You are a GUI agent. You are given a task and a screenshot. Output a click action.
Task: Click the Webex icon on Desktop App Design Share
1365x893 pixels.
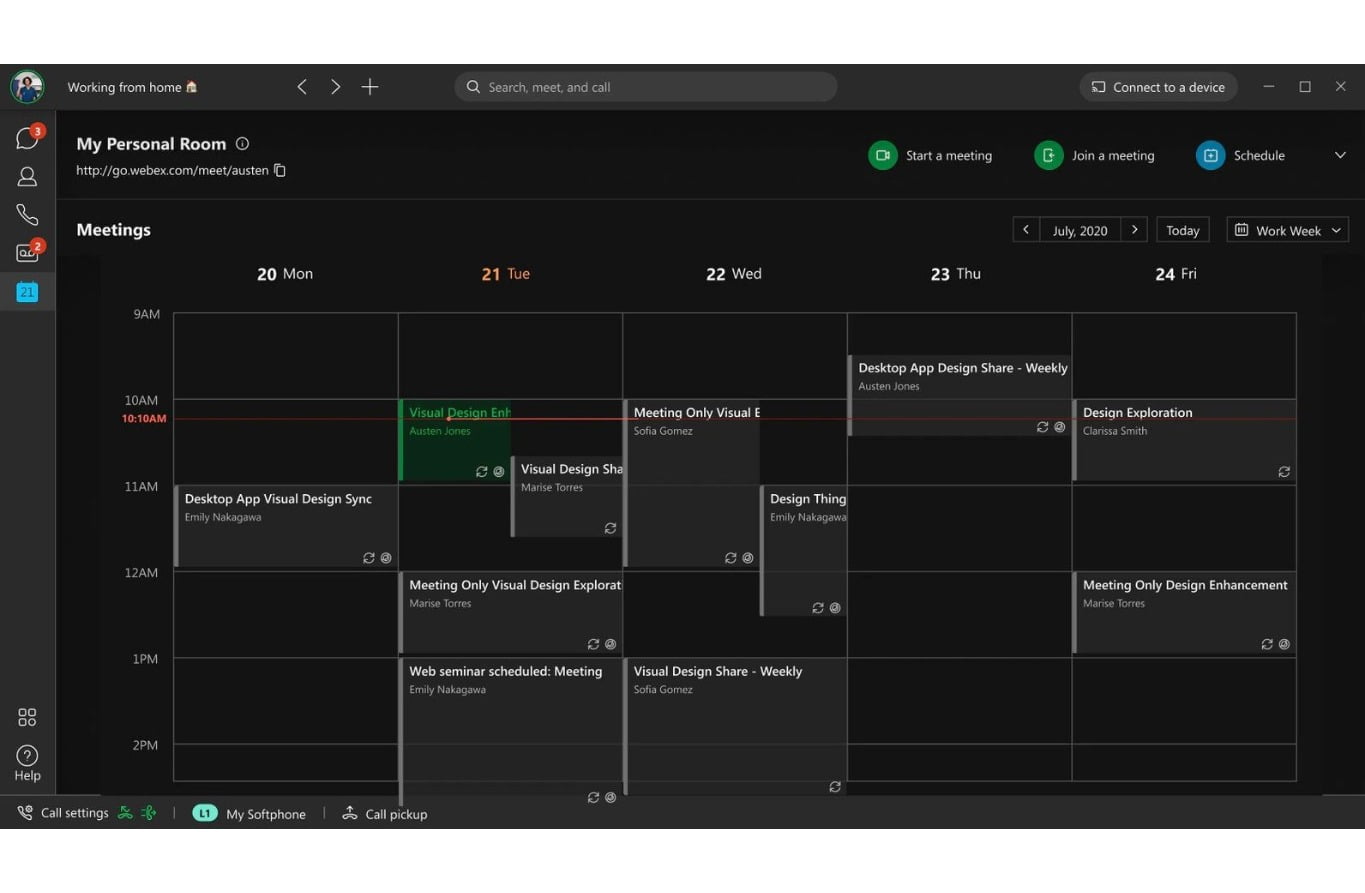[1060, 427]
